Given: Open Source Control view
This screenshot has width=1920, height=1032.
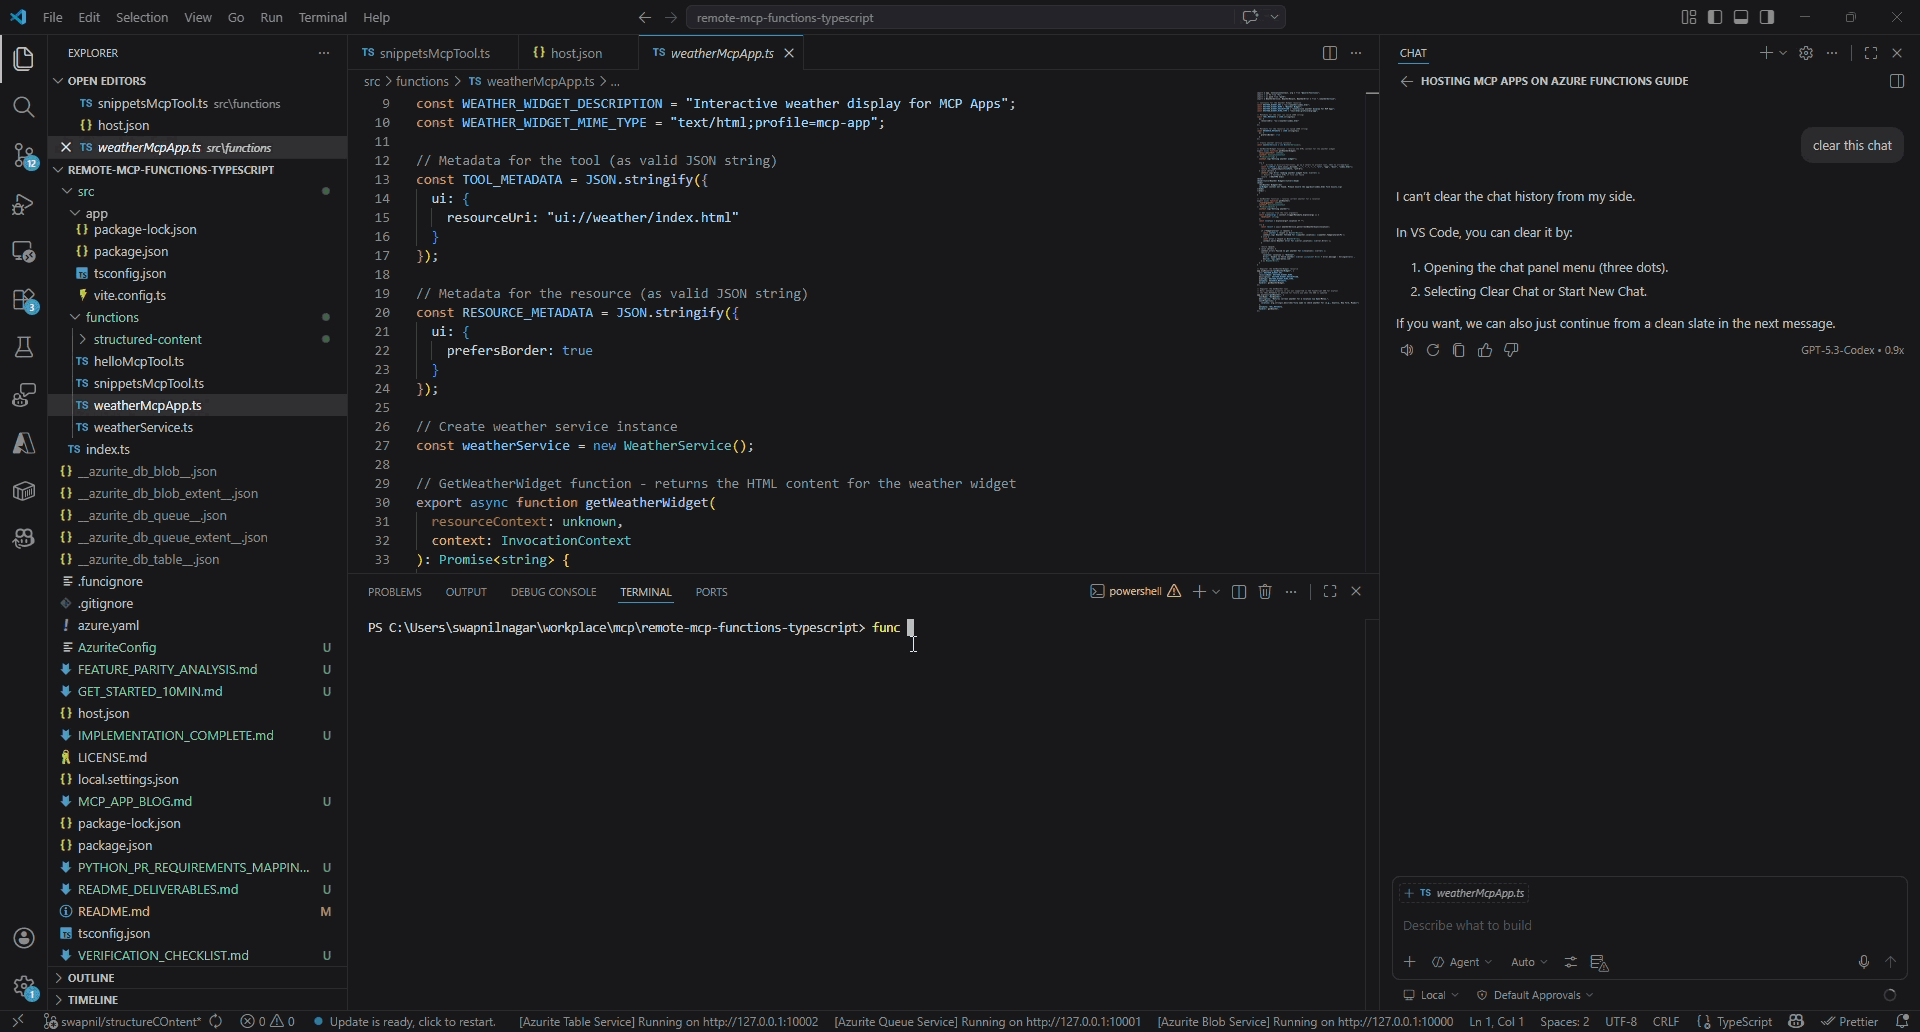Looking at the screenshot, I should click(24, 155).
